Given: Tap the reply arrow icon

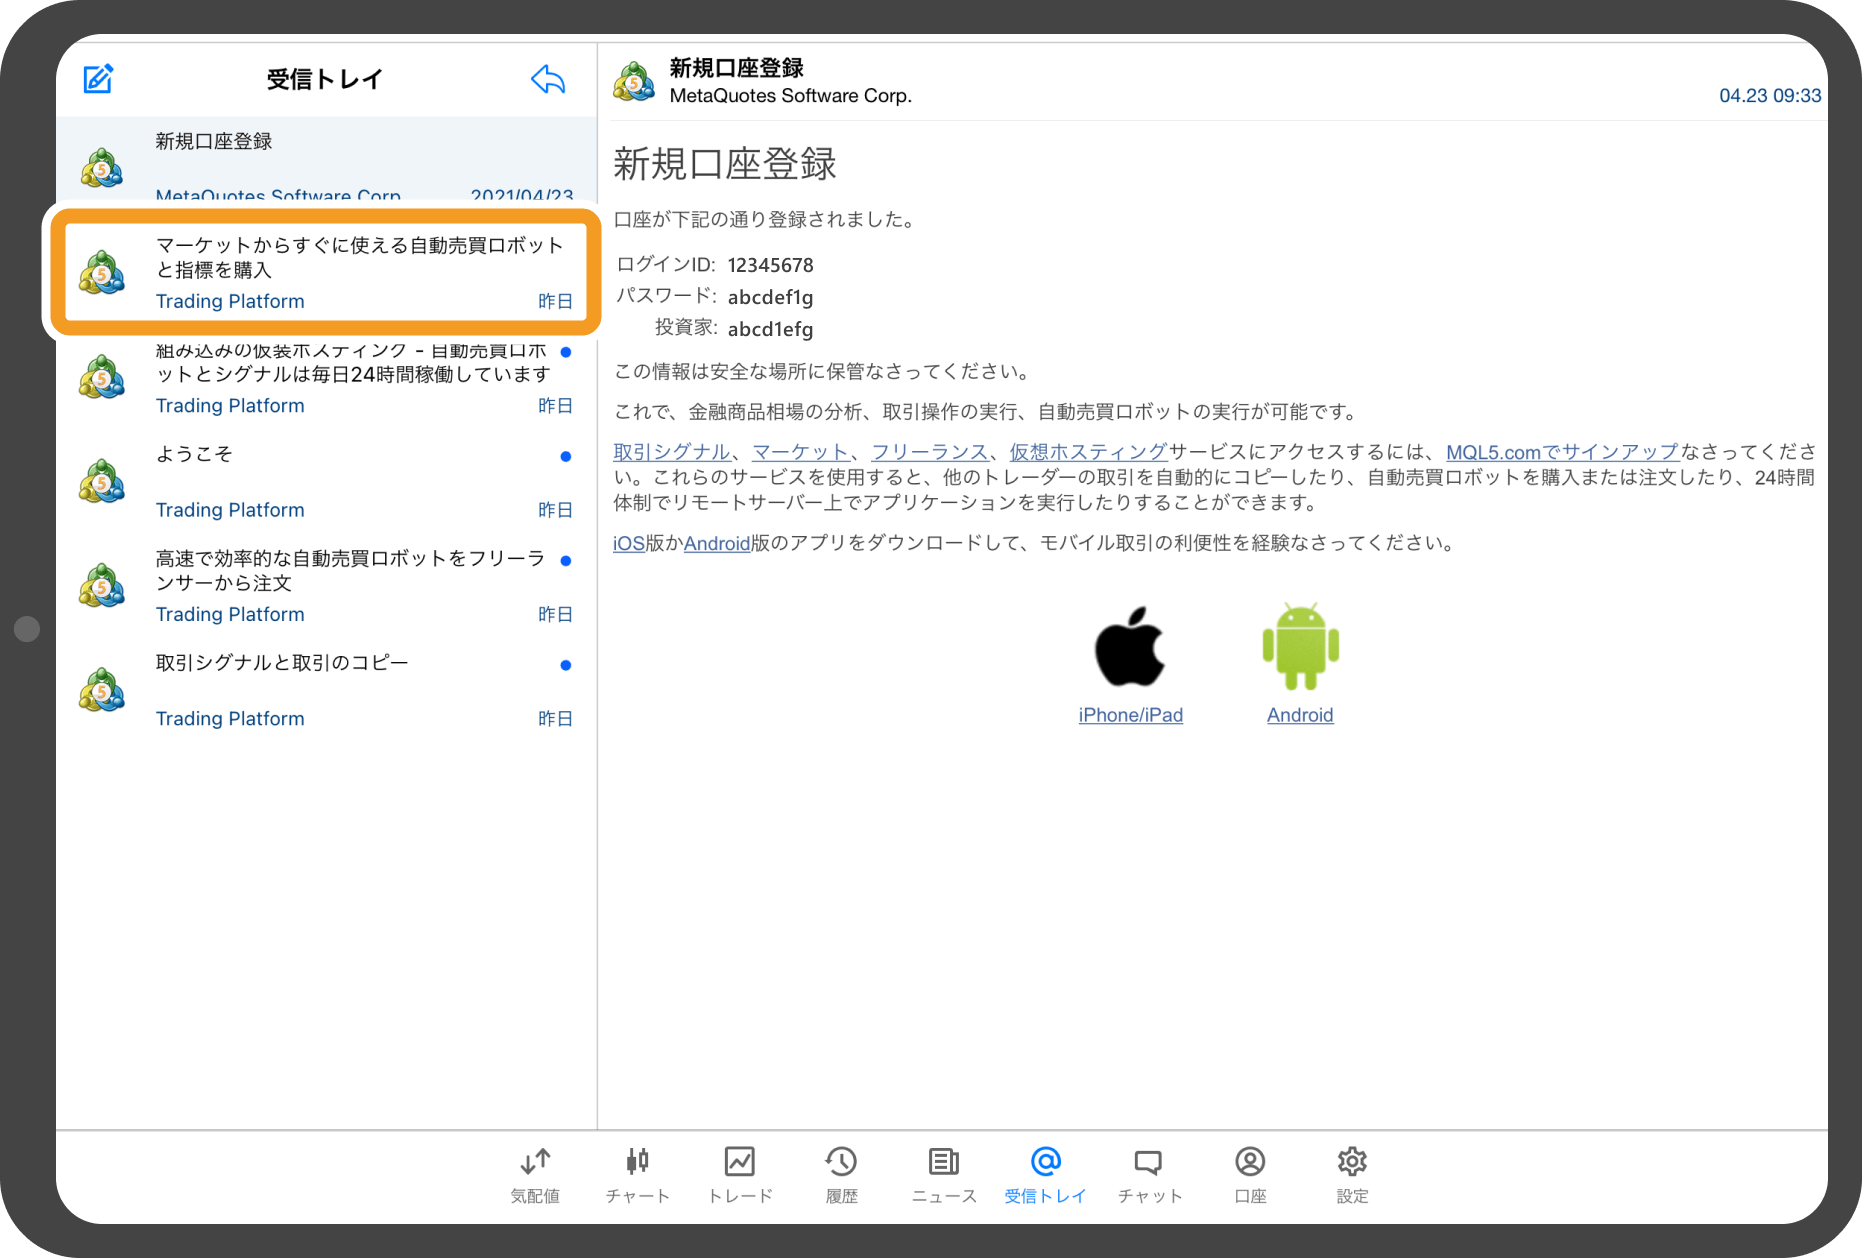Looking at the screenshot, I should (548, 79).
